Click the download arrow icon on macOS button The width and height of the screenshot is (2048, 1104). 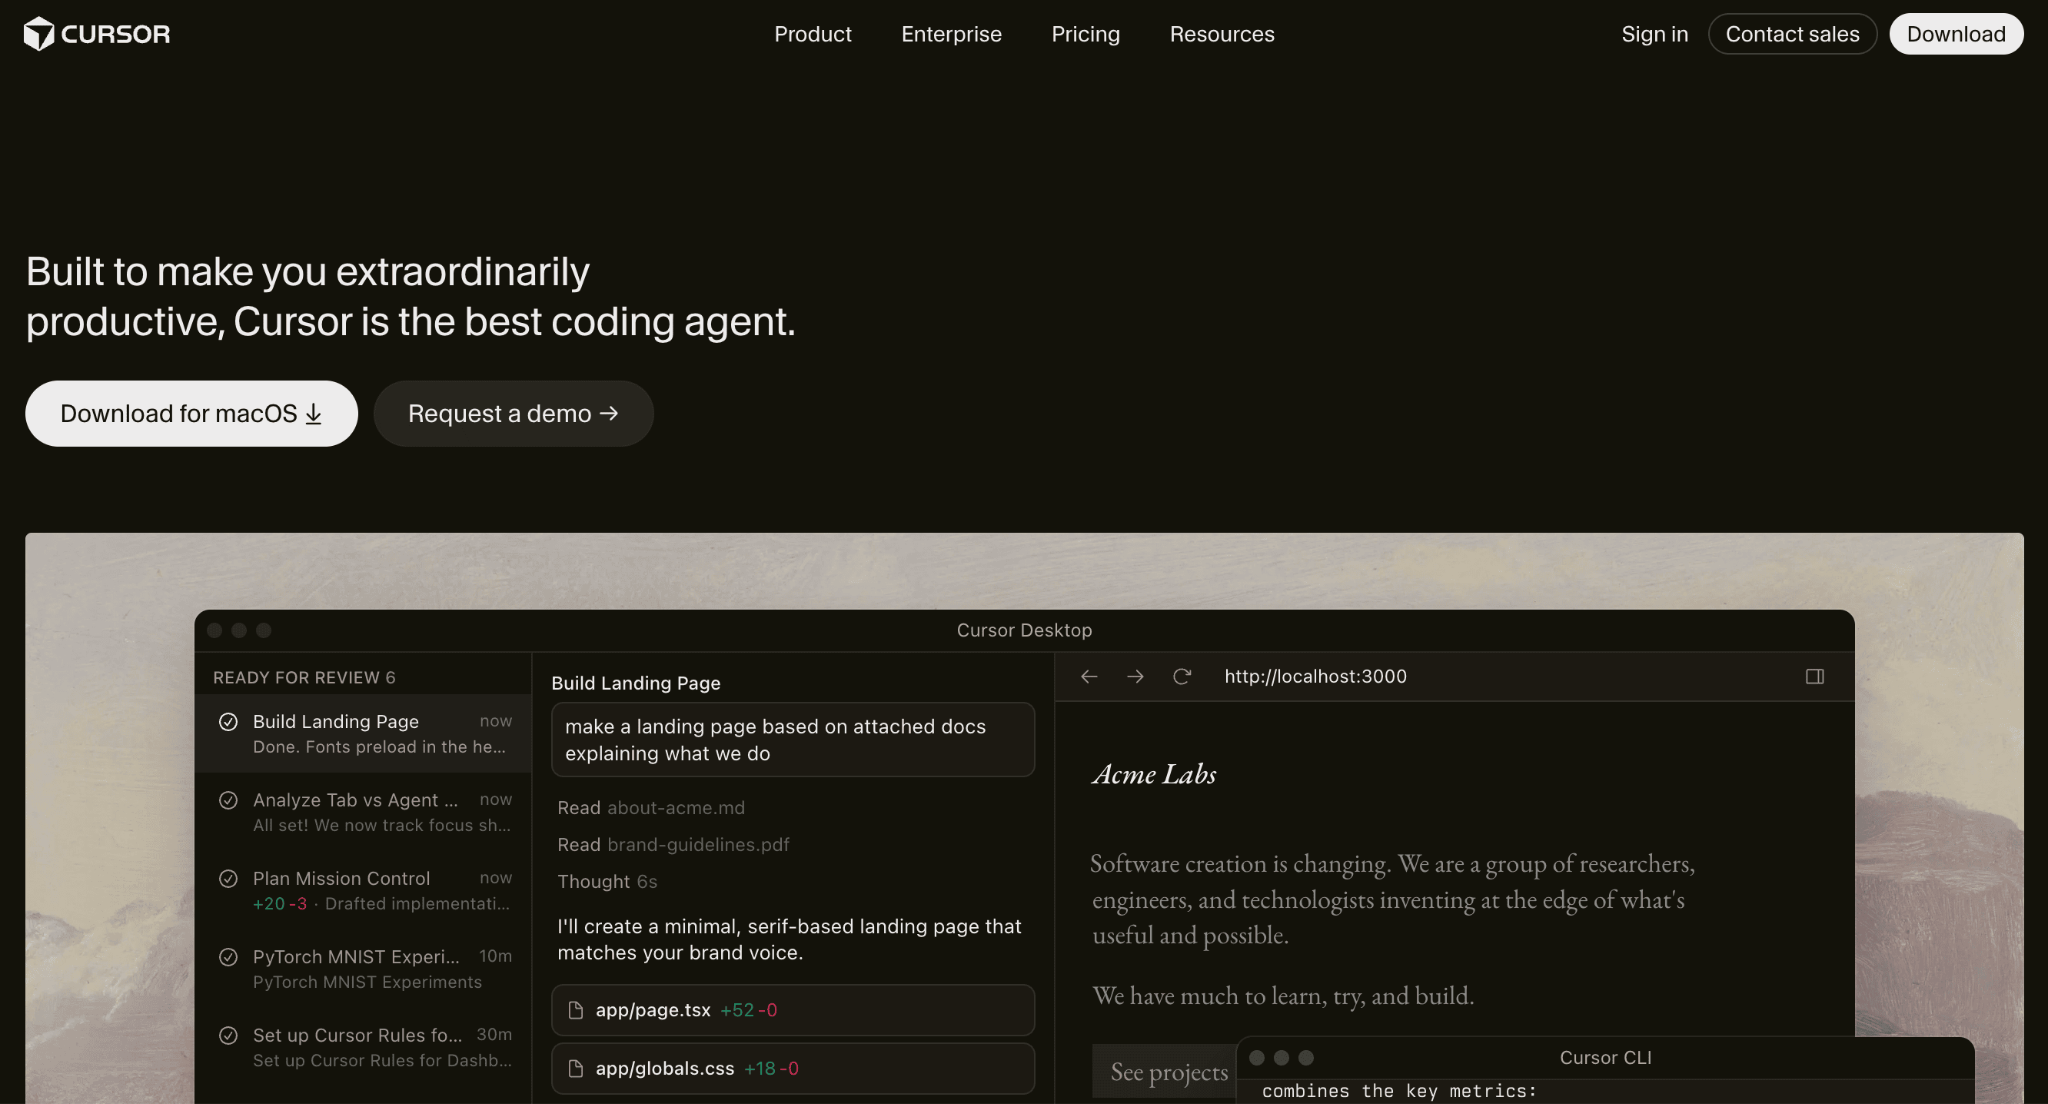click(313, 414)
